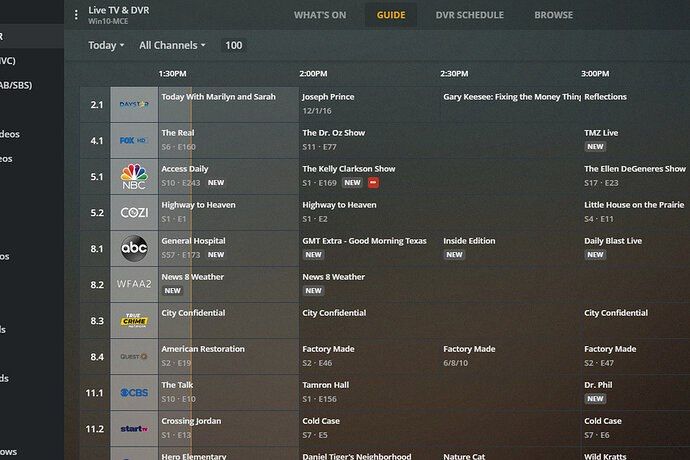Open the All Channels filter dropdown
Image resolution: width=690 pixels, height=460 pixels.
coord(172,45)
